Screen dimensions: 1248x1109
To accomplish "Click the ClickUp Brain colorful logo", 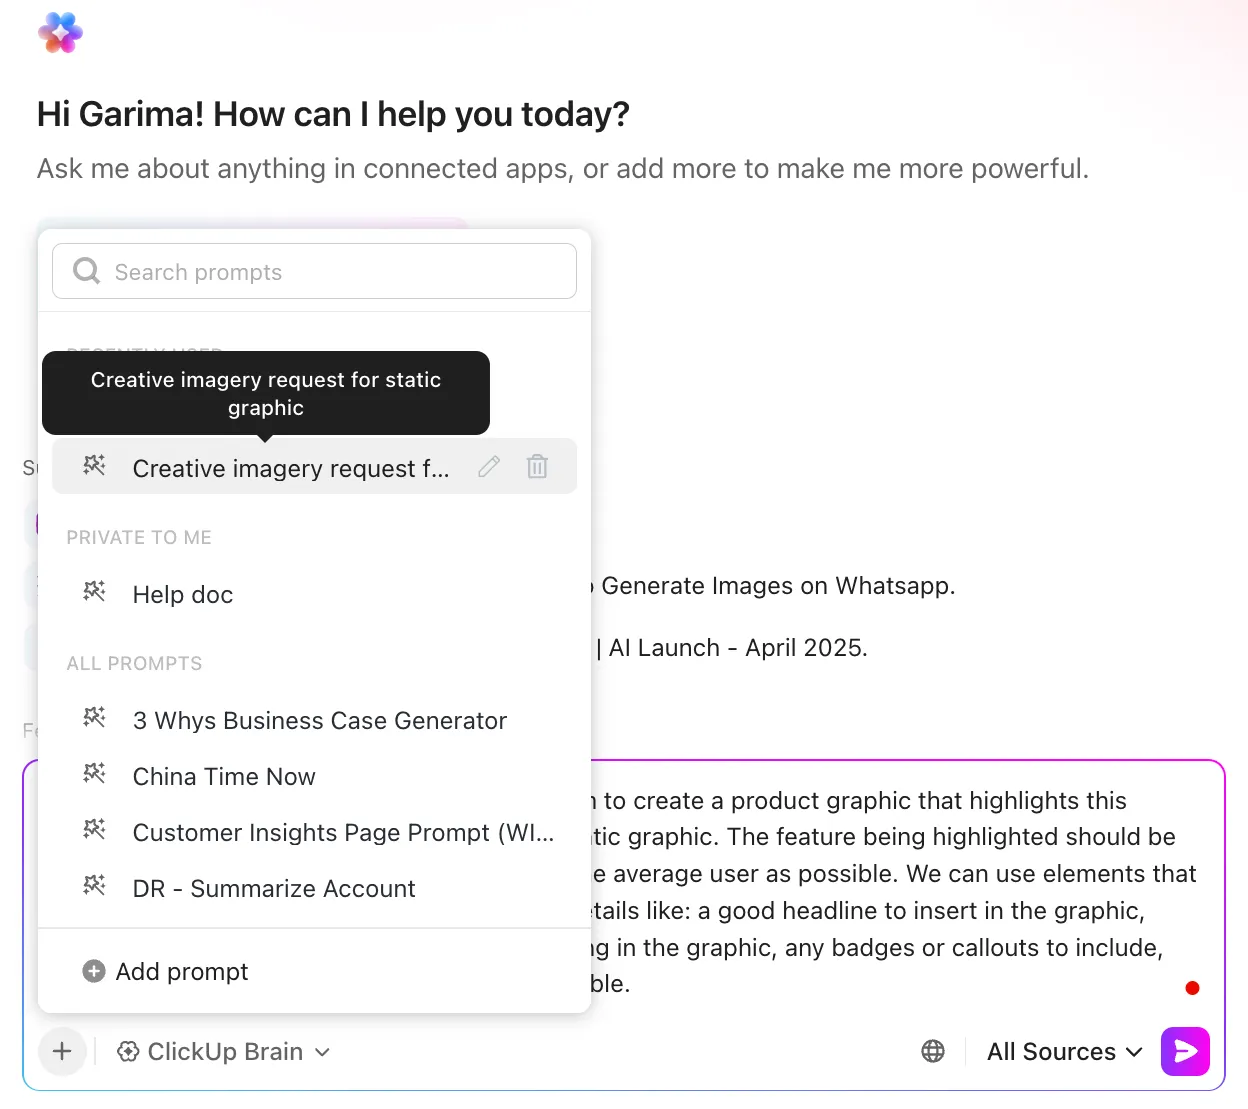I will (60, 33).
